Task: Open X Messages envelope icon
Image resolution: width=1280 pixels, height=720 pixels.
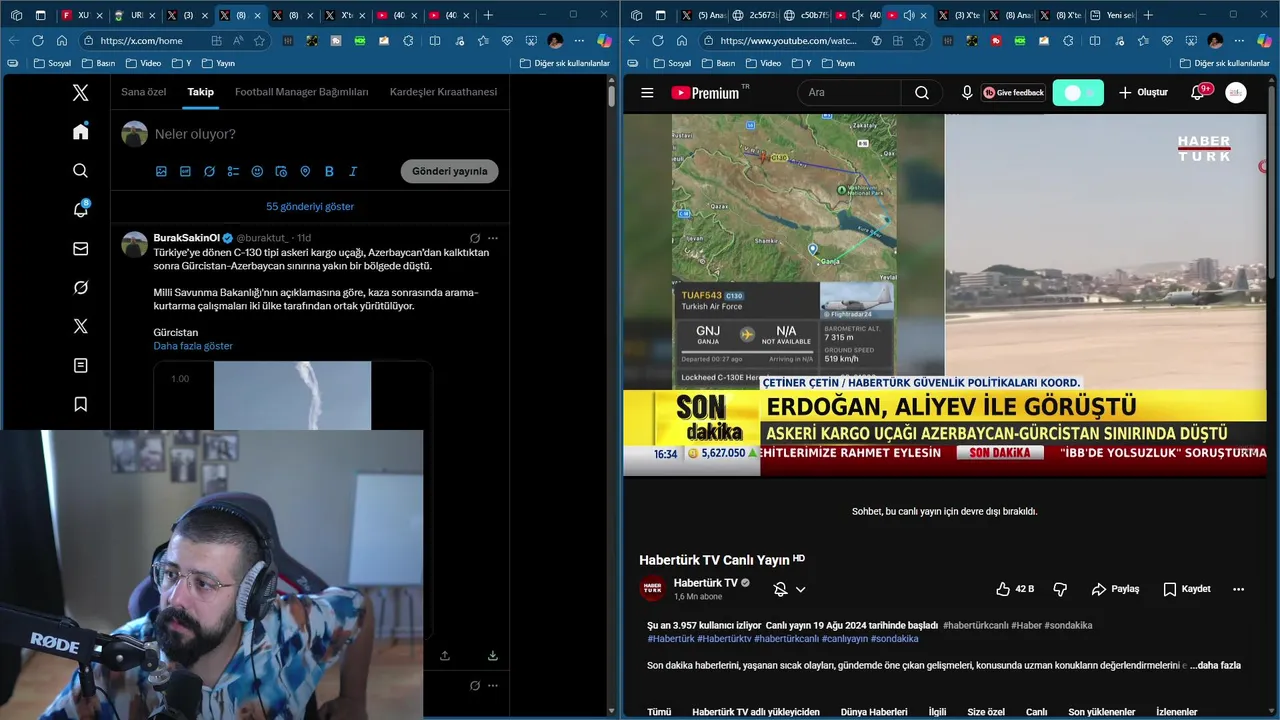Action: (x=81, y=249)
